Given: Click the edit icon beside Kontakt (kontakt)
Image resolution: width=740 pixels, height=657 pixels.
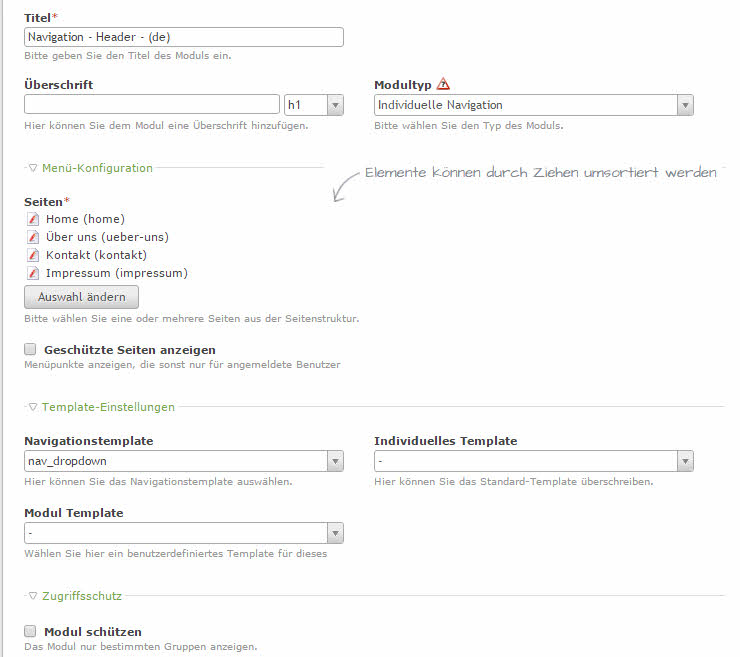Looking at the screenshot, I should click(31, 255).
